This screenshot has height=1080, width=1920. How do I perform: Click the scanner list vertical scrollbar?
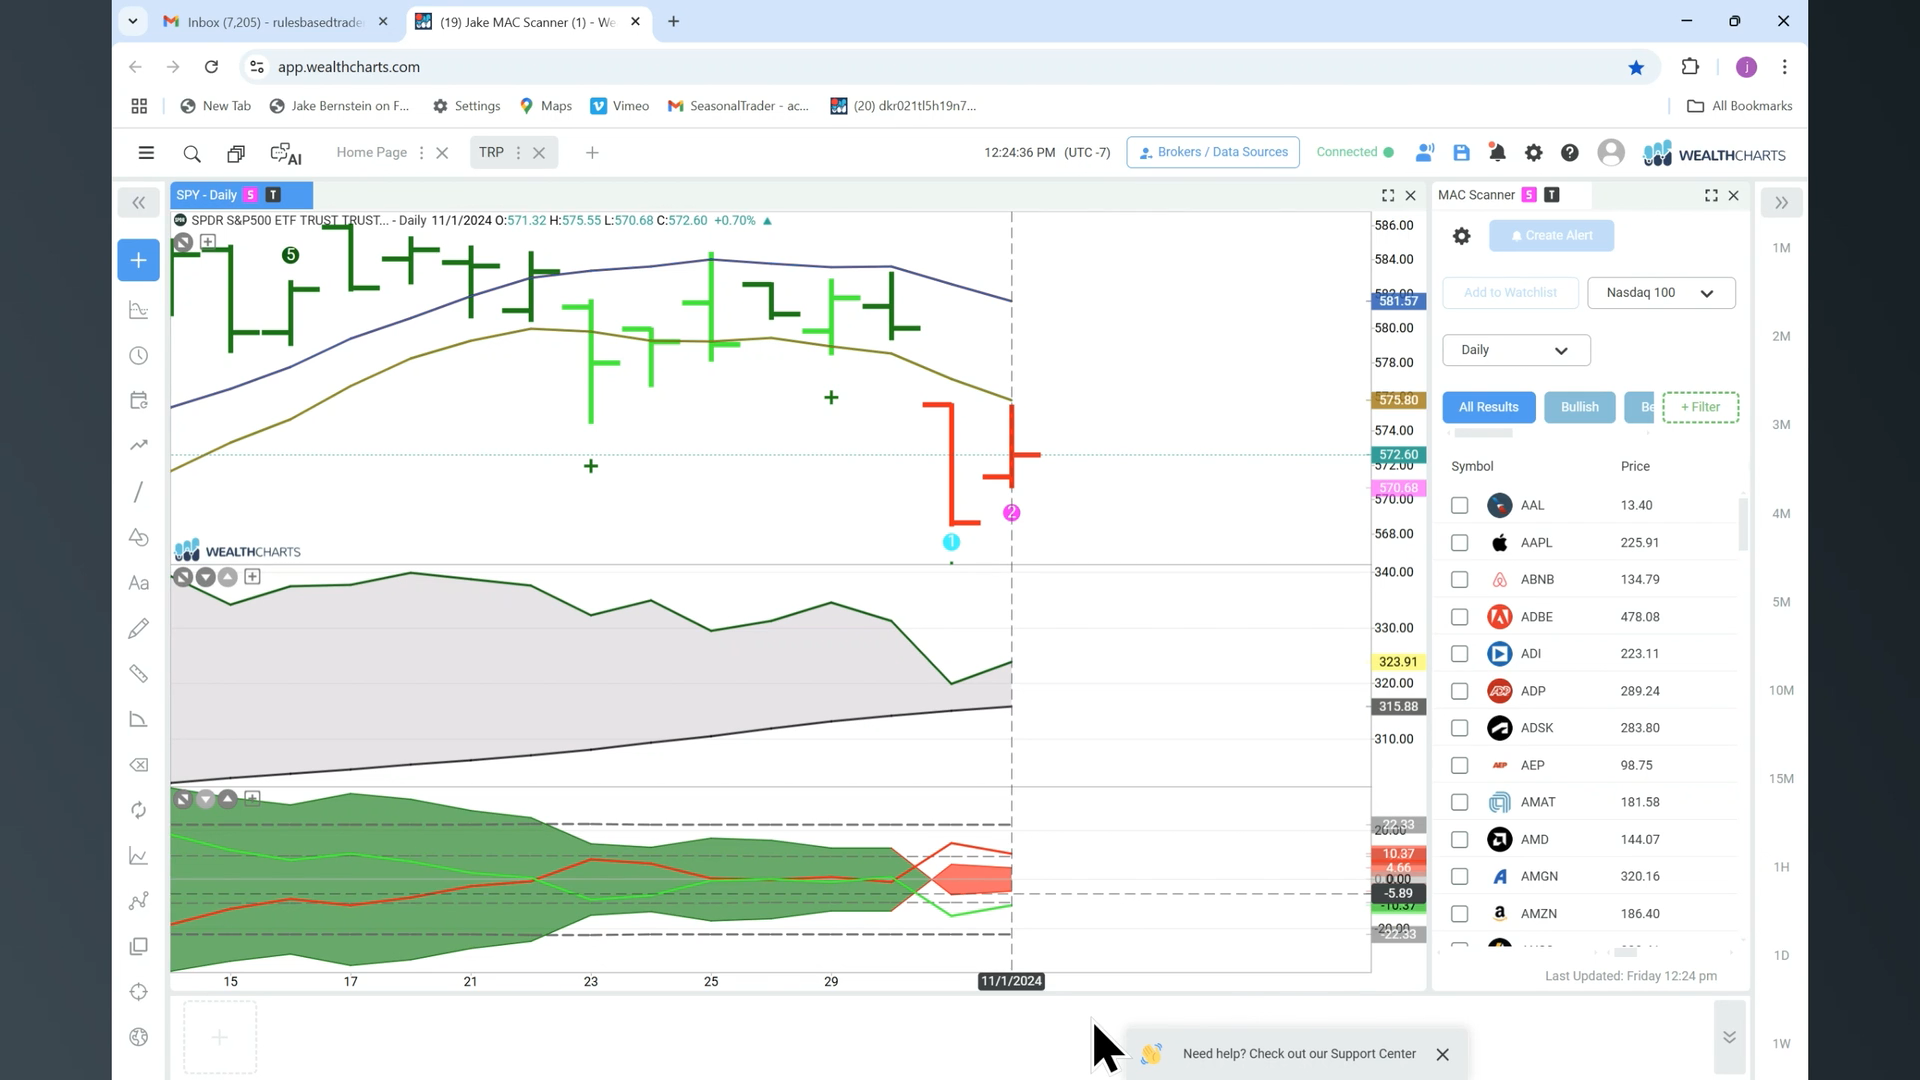1743,524
